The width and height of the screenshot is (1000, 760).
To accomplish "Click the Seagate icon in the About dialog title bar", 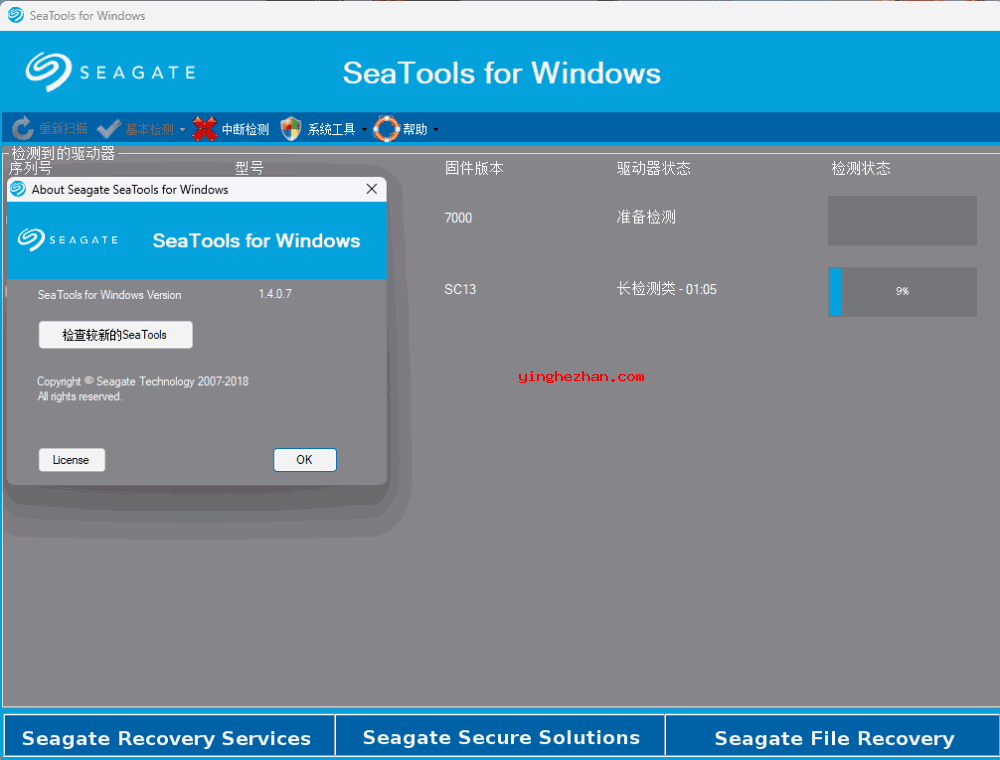I will pos(18,189).
